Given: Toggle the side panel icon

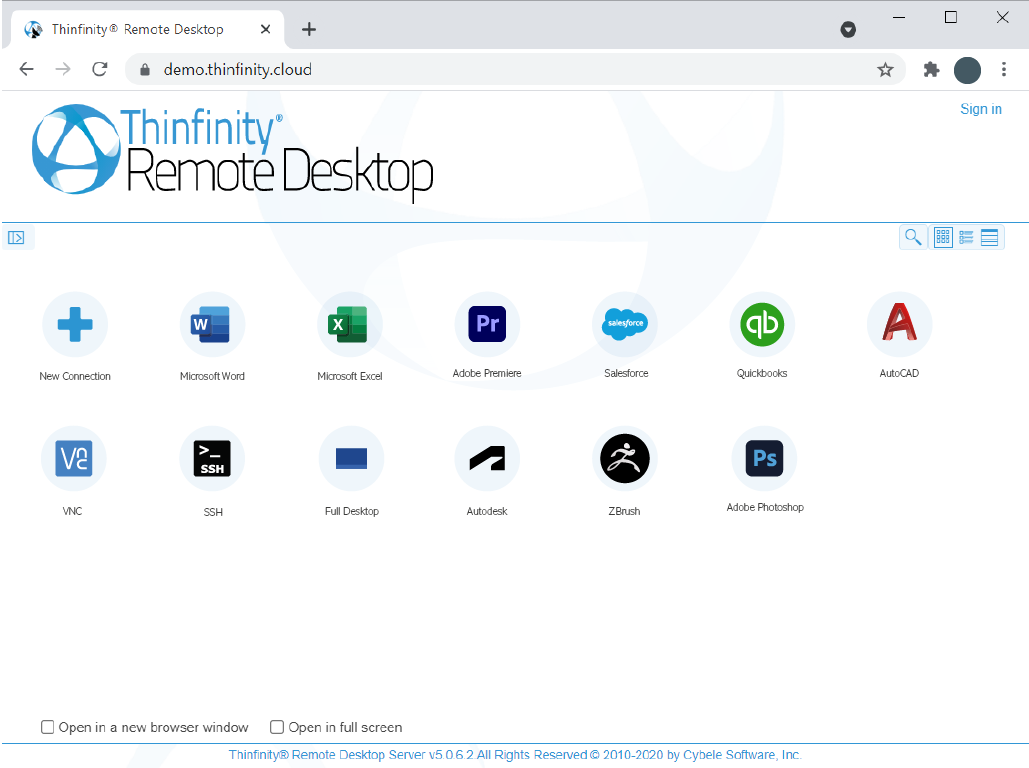Looking at the screenshot, I should (x=16, y=238).
